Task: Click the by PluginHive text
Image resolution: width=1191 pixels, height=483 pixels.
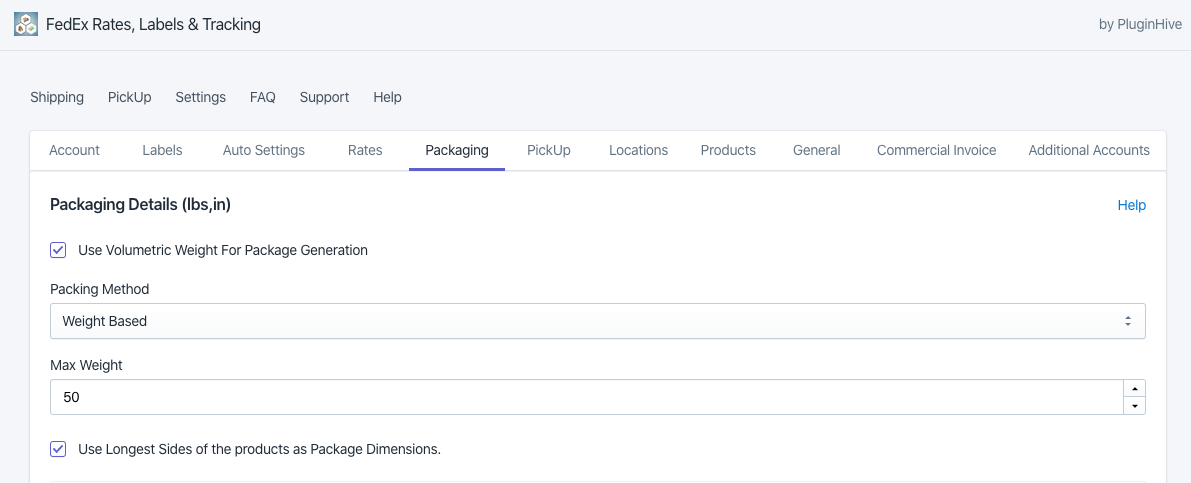Action: (1140, 24)
